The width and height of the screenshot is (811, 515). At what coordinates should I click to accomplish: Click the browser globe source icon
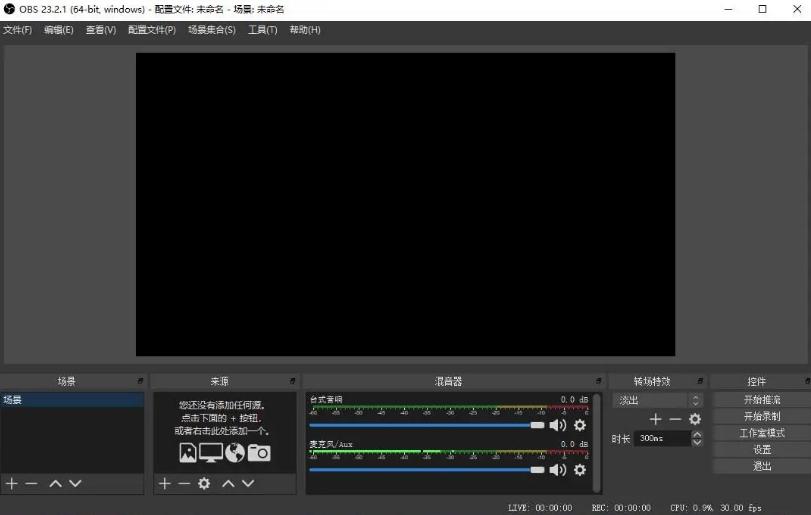point(235,452)
